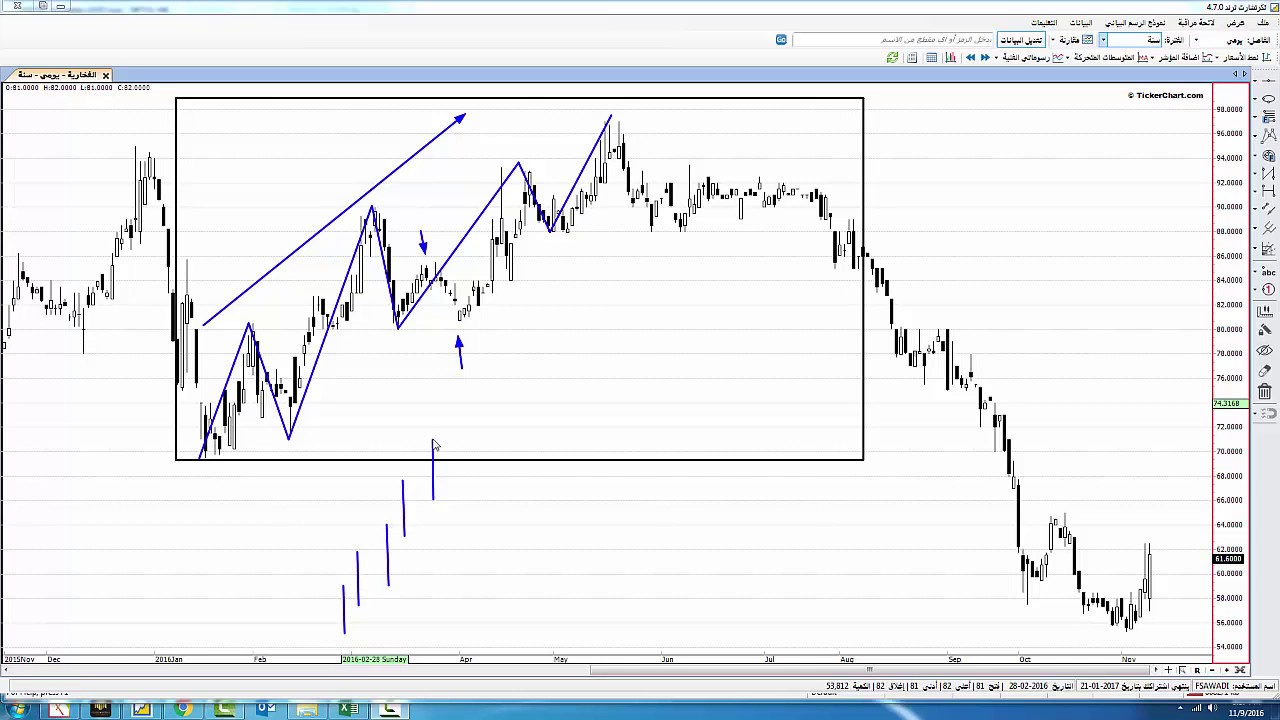1280x720 pixels.
Task: Select the Fibonacci arcs tool
Action: pos(1267,155)
